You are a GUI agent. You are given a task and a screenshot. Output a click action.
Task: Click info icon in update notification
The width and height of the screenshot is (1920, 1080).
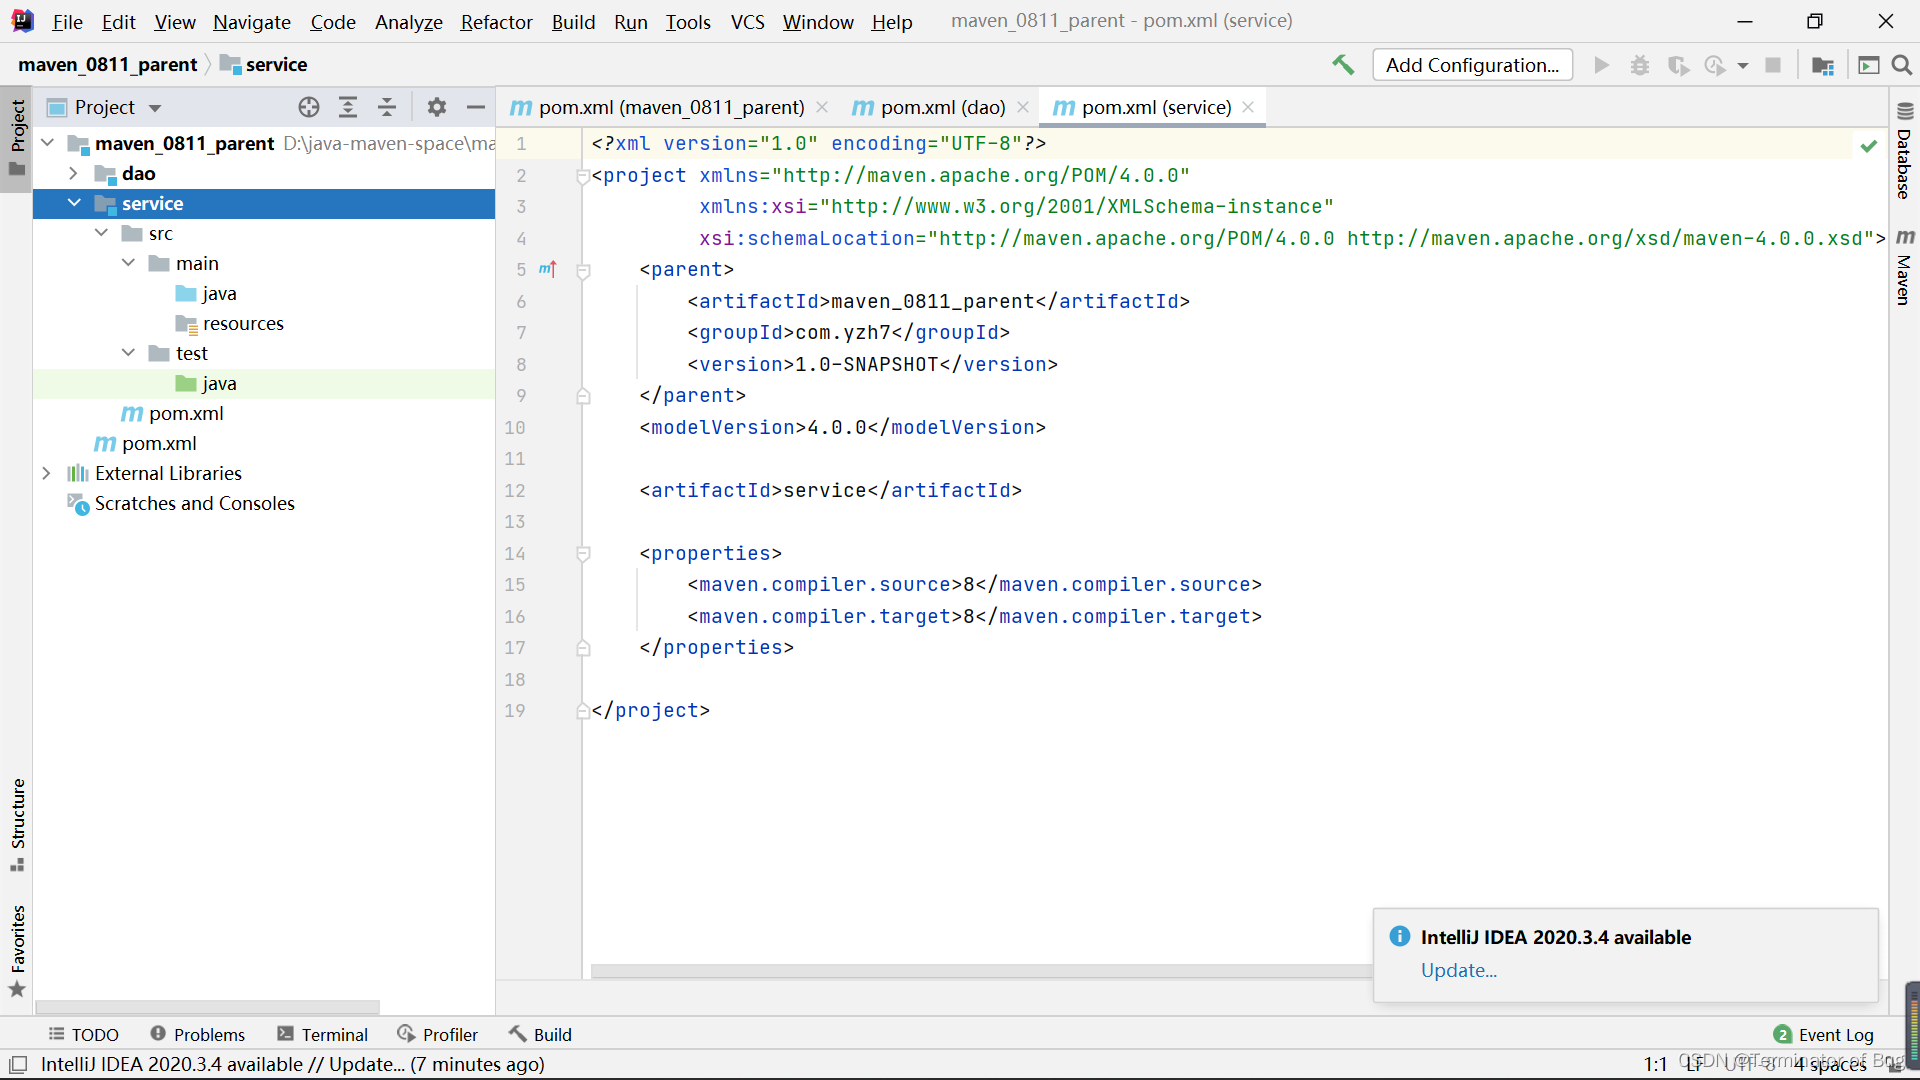[1400, 937]
